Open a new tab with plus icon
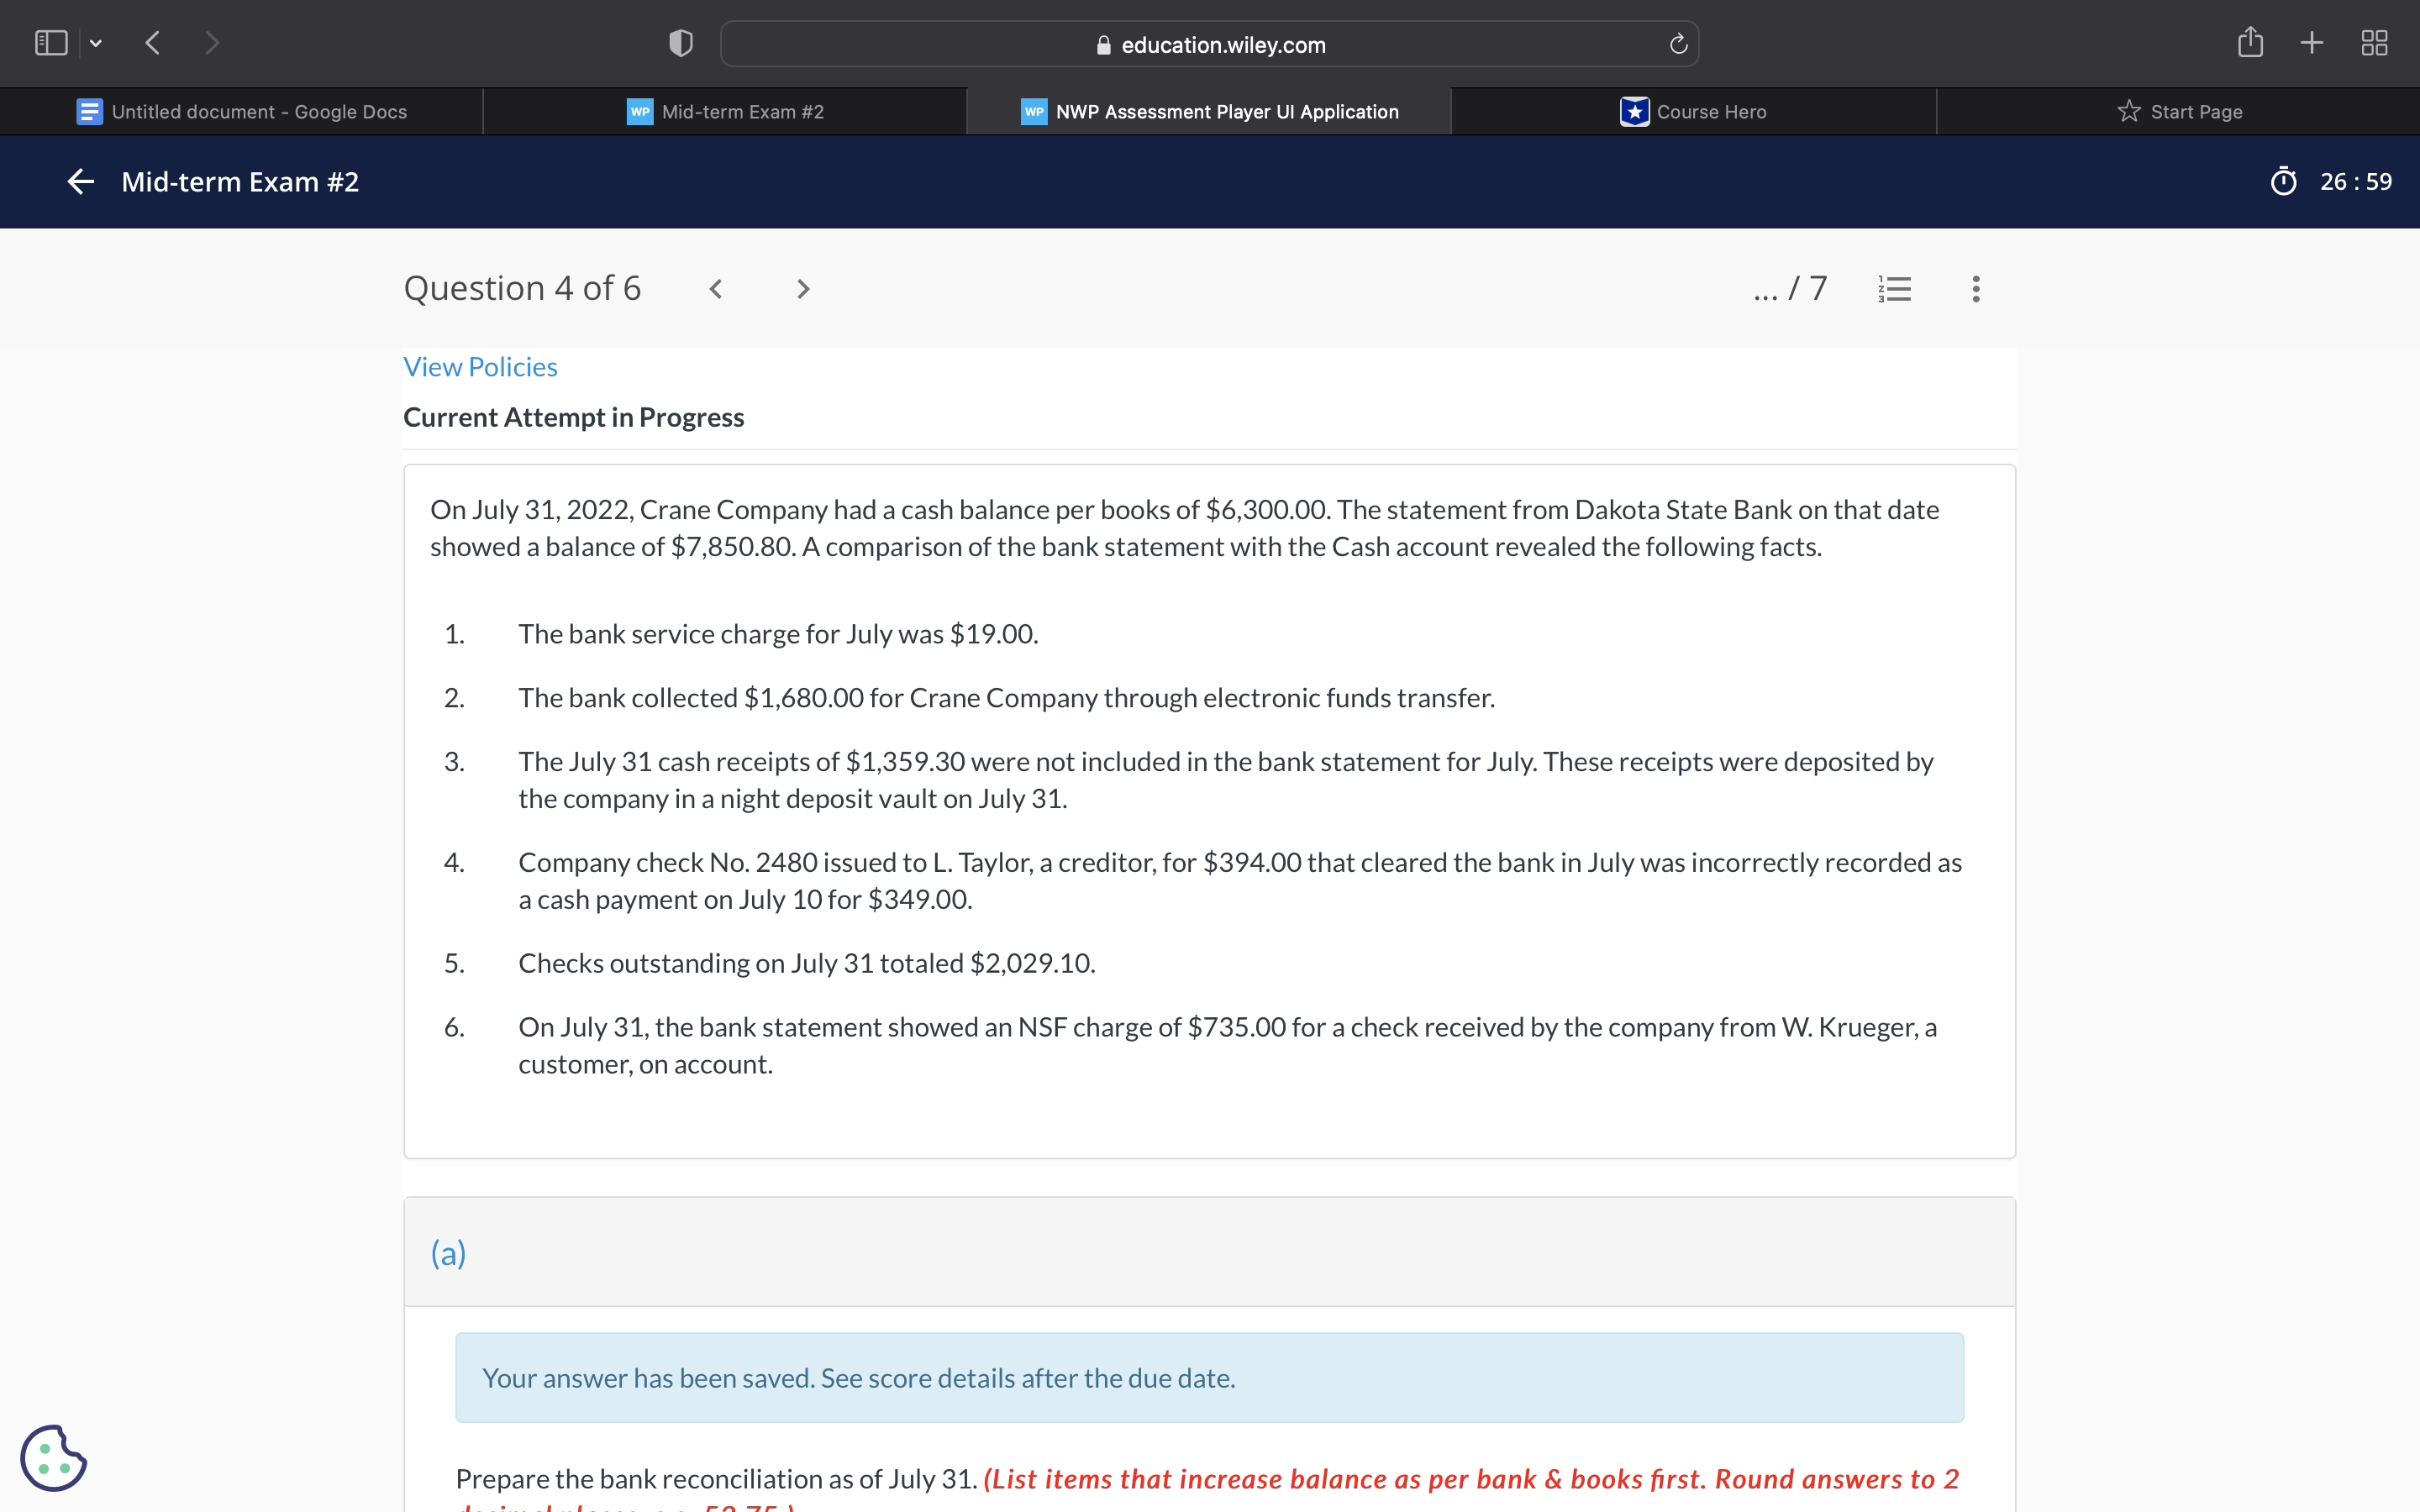This screenshot has height=1512, width=2420. click(x=2311, y=43)
